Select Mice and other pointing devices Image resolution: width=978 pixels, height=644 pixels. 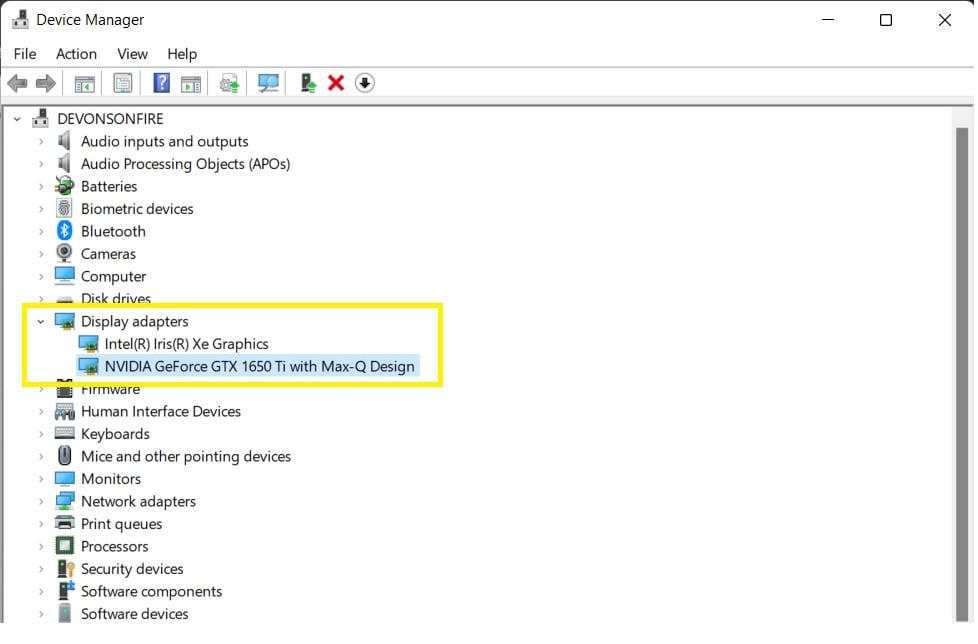pyautogui.click(x=185, y=457)
